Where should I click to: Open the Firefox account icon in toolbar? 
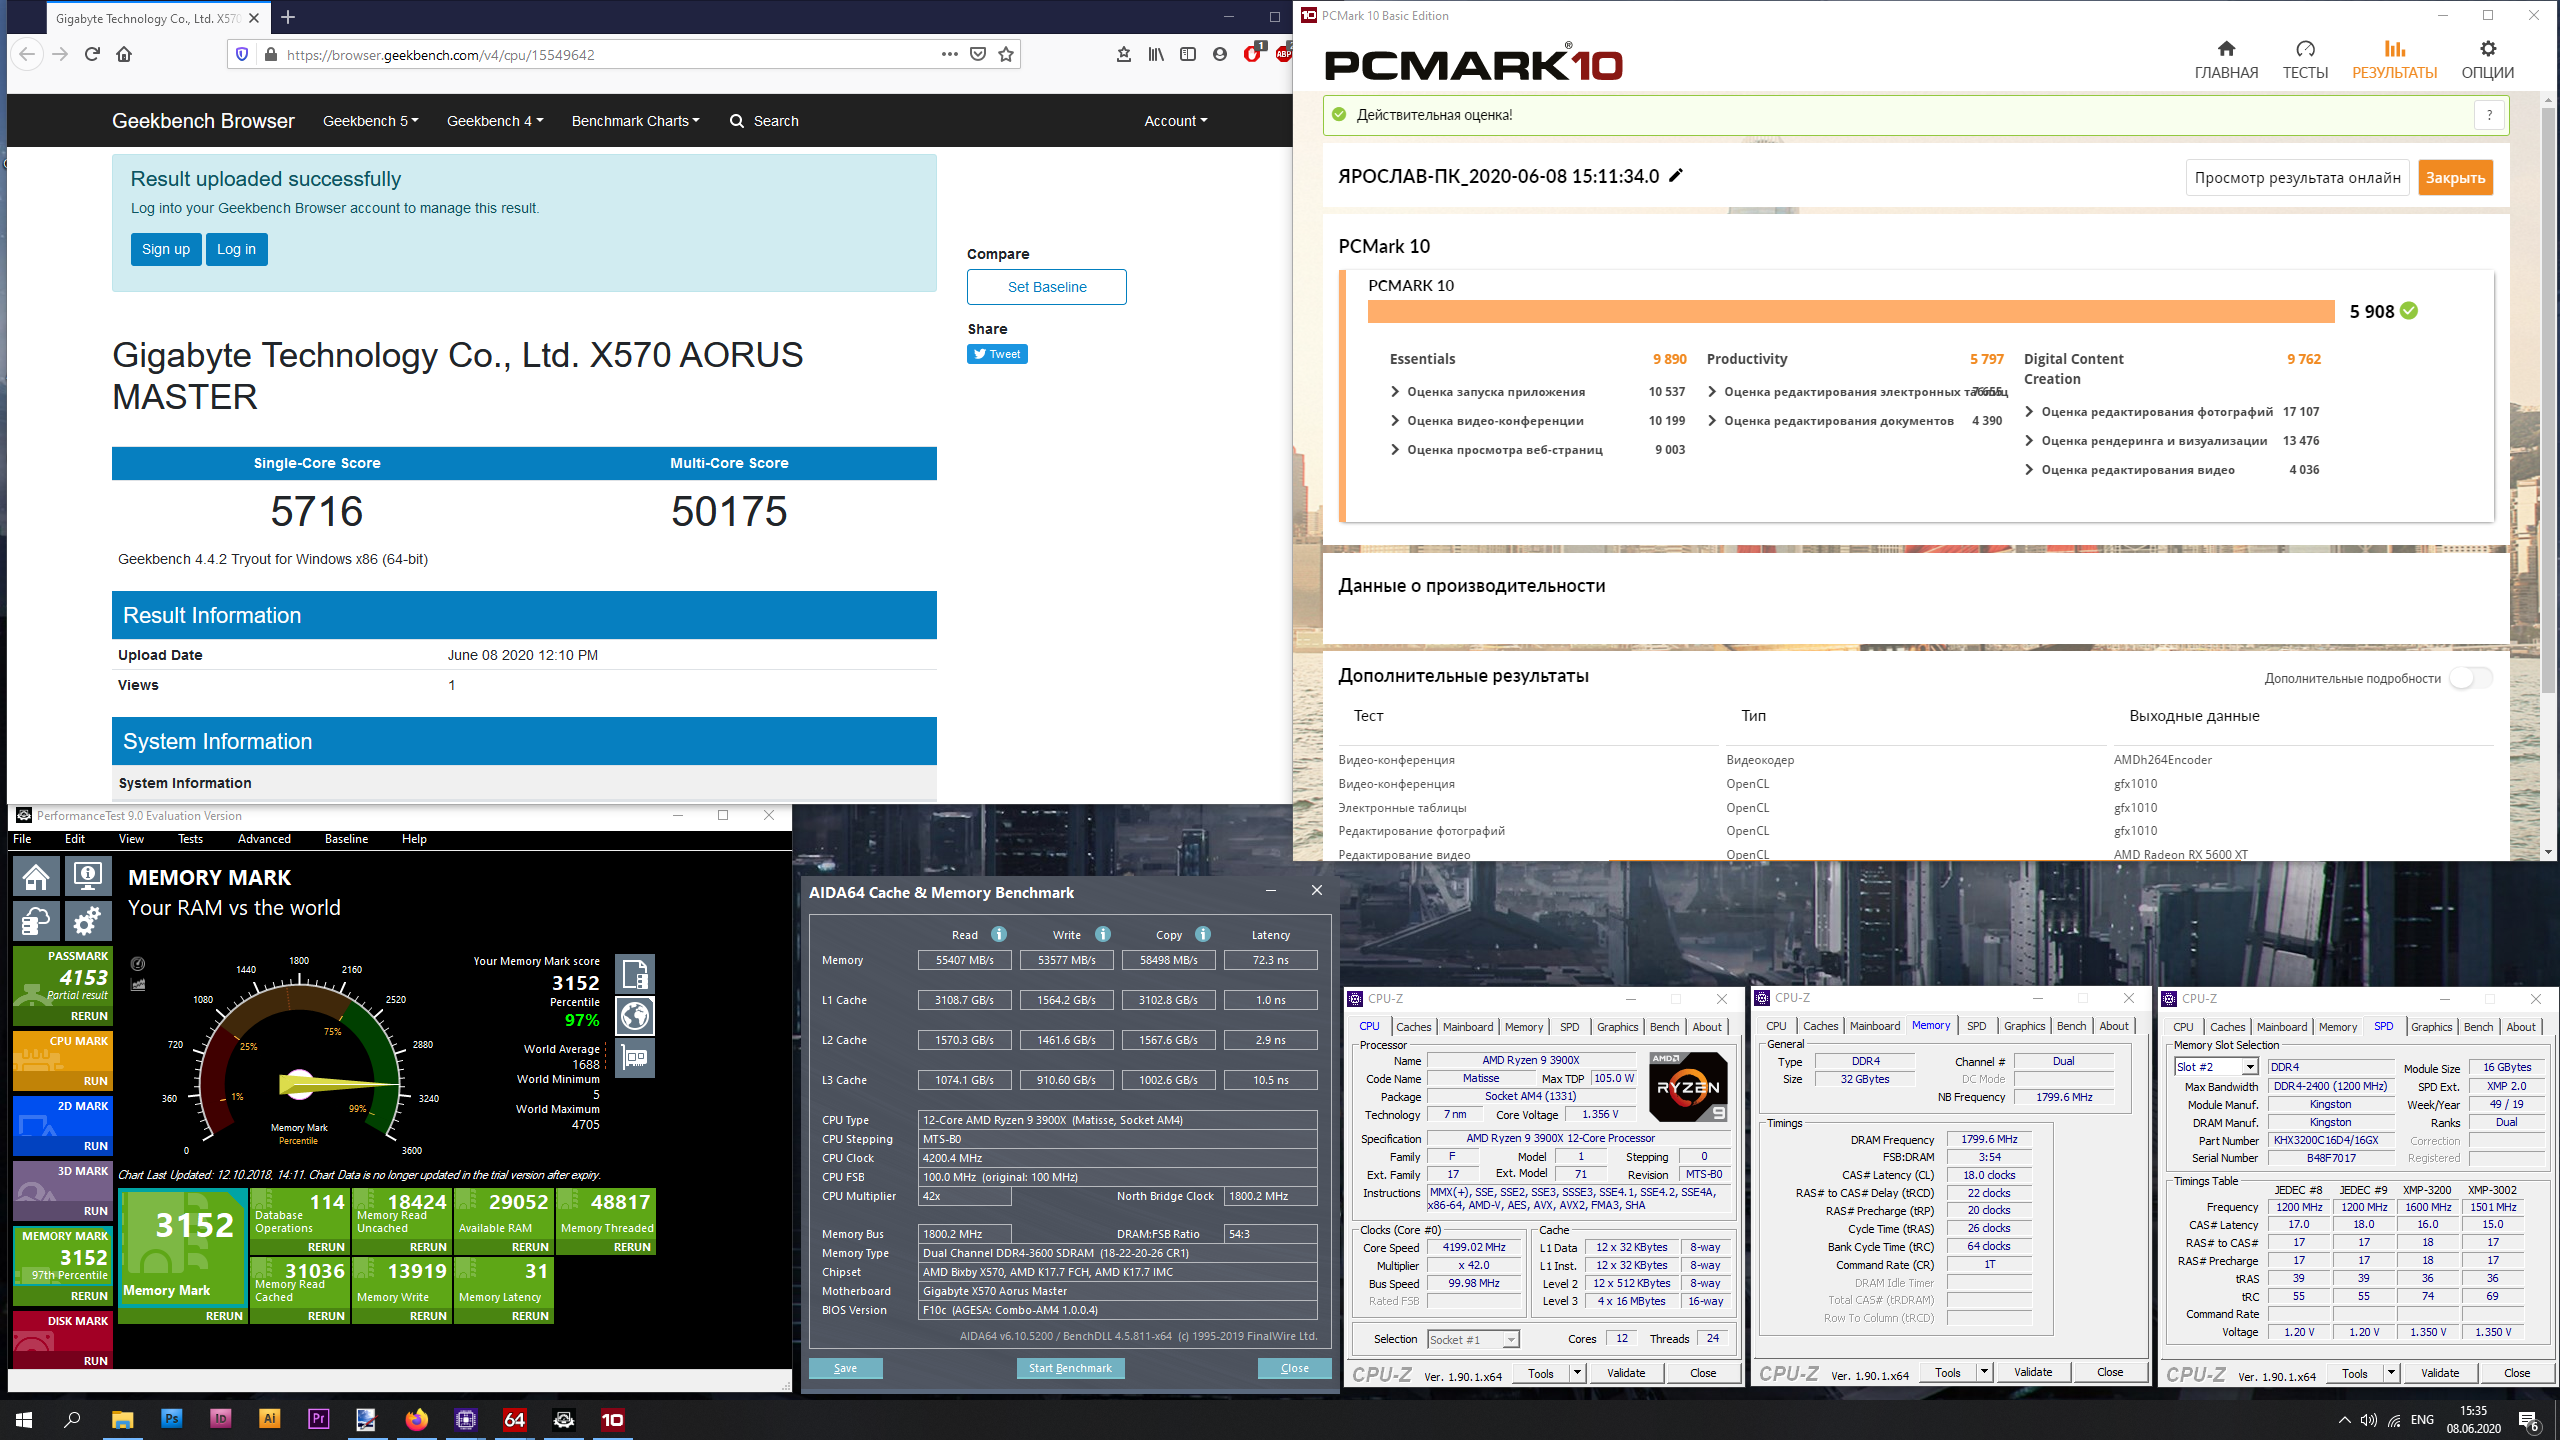[x=1219, y=54]
